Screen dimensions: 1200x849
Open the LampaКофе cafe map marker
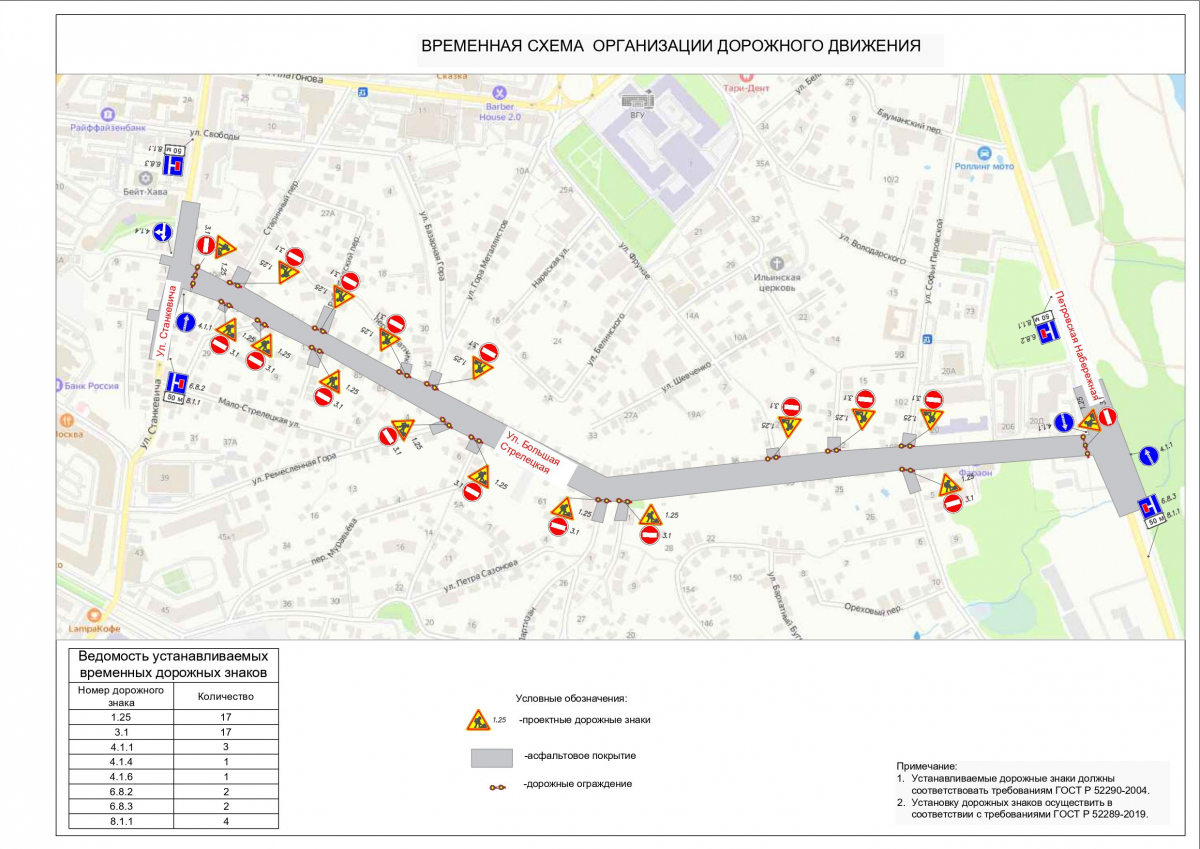click(x=93, y=615)
